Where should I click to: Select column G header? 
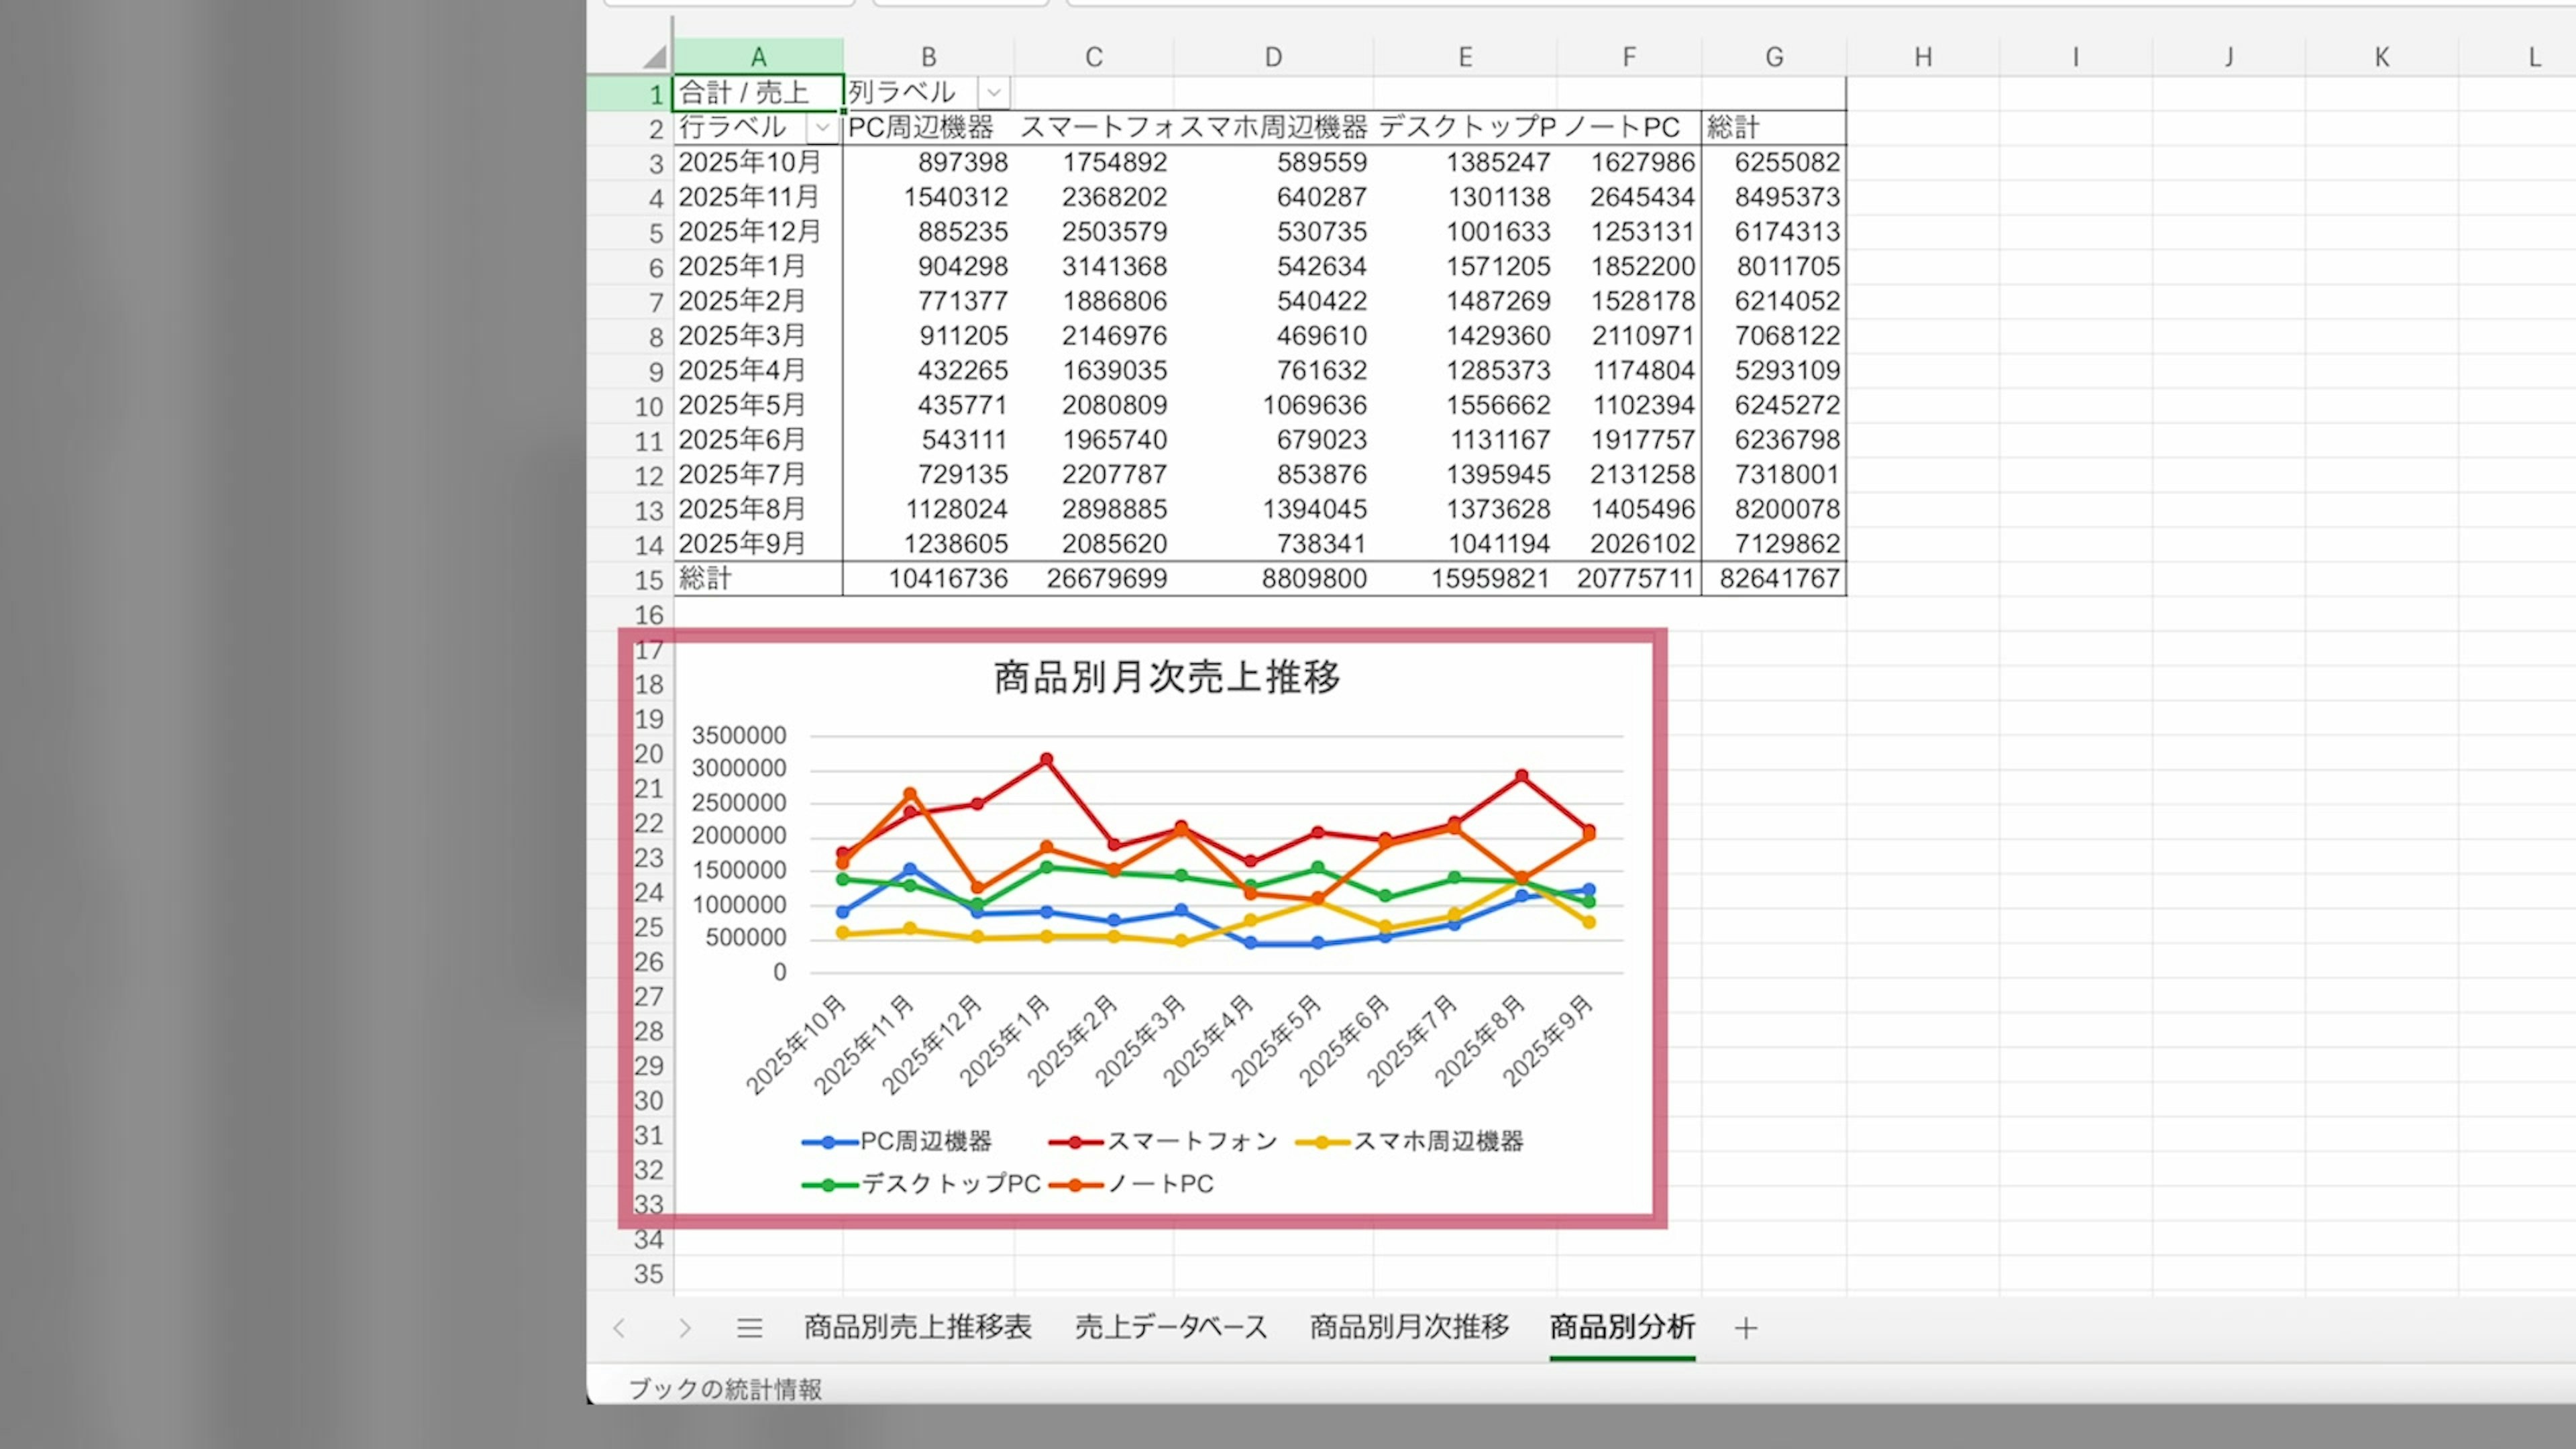[1774, 57]
